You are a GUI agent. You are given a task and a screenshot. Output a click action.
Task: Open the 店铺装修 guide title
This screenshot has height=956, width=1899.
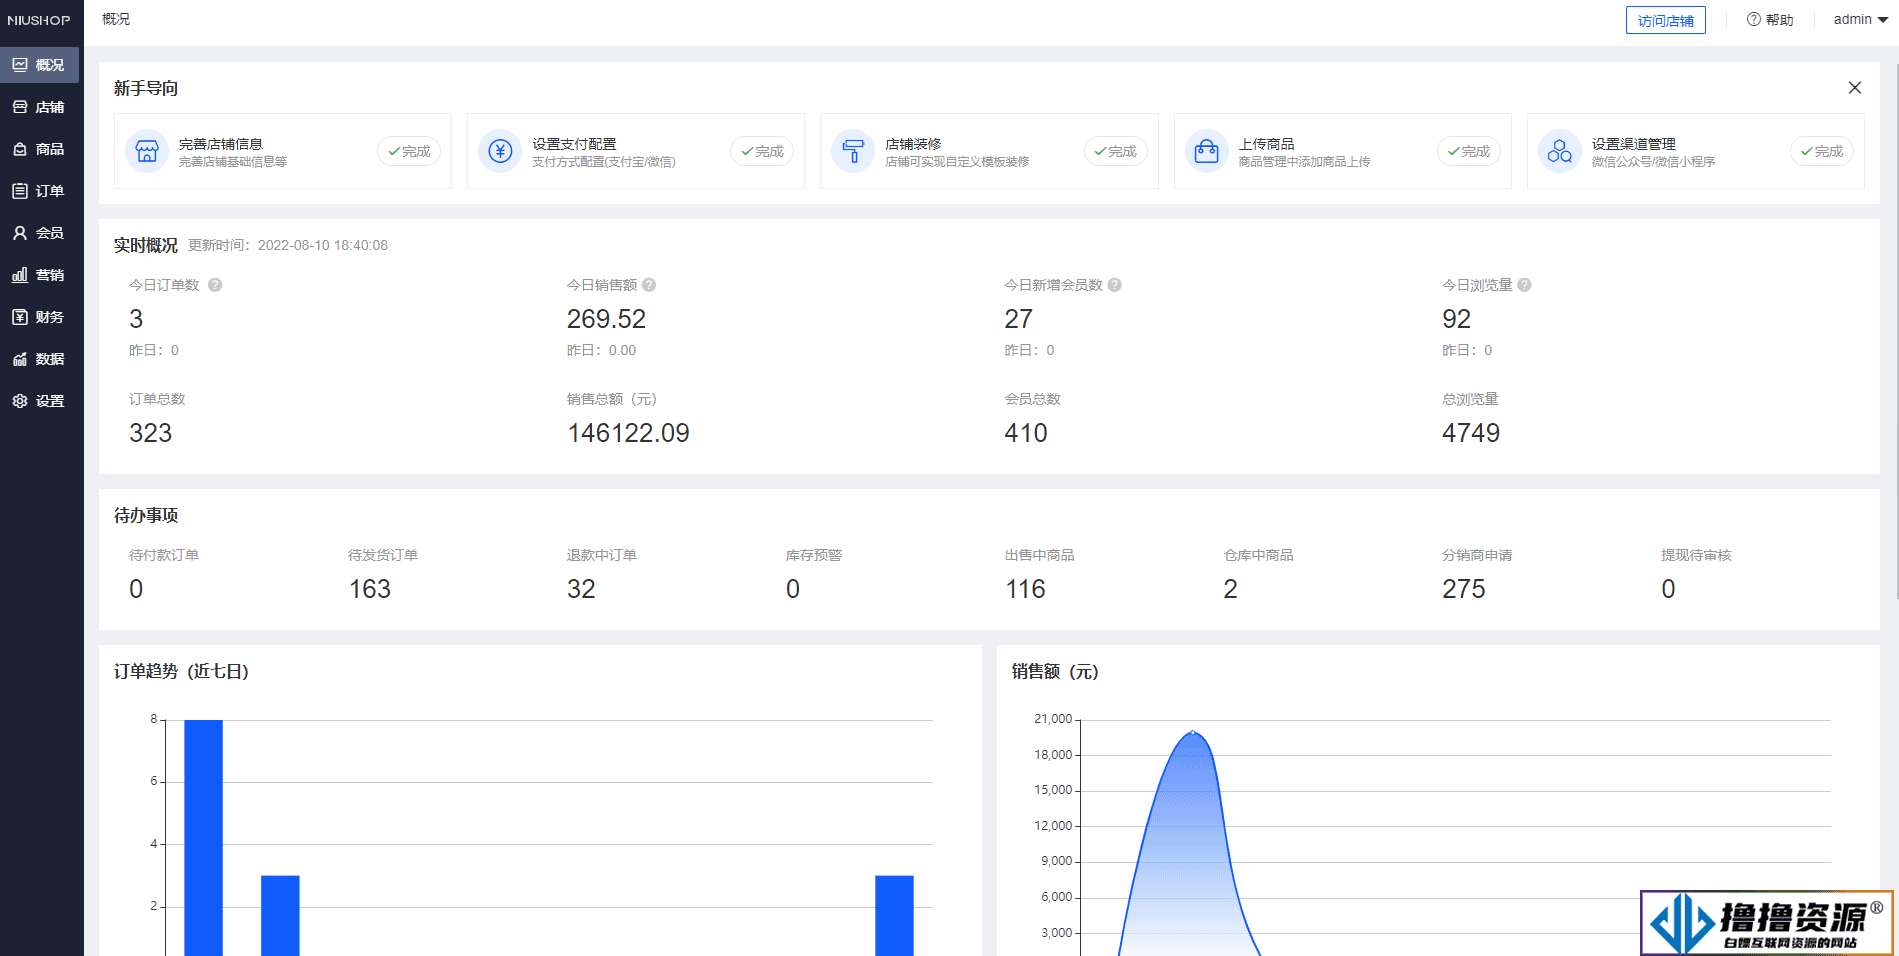(913, 144)
